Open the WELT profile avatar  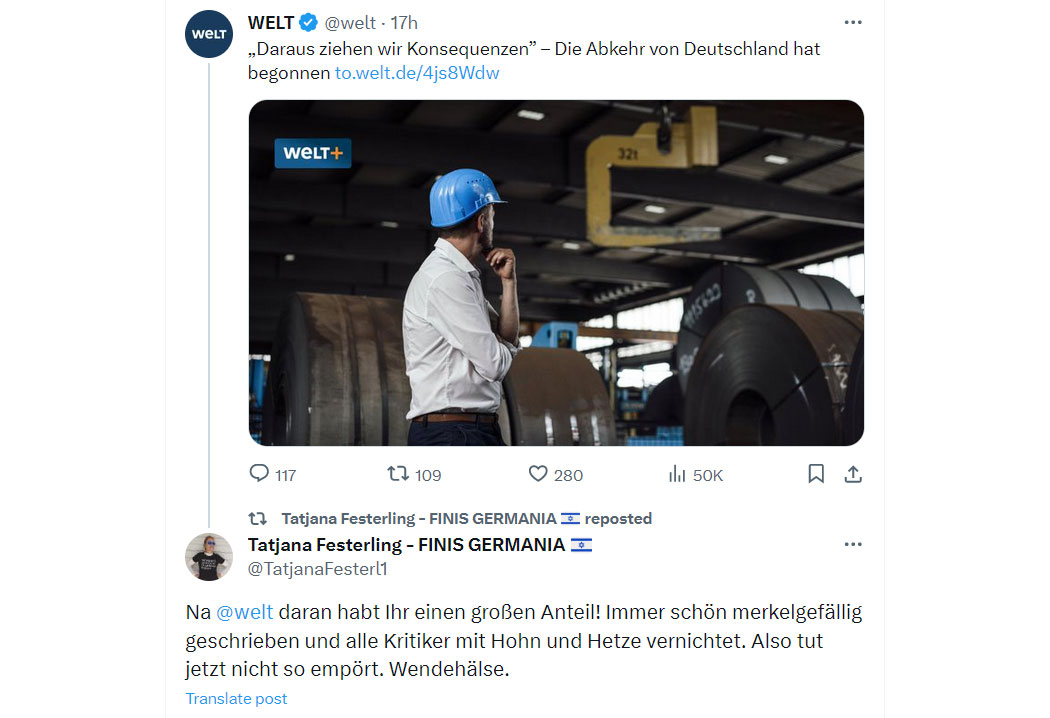(x=209, y=33)
